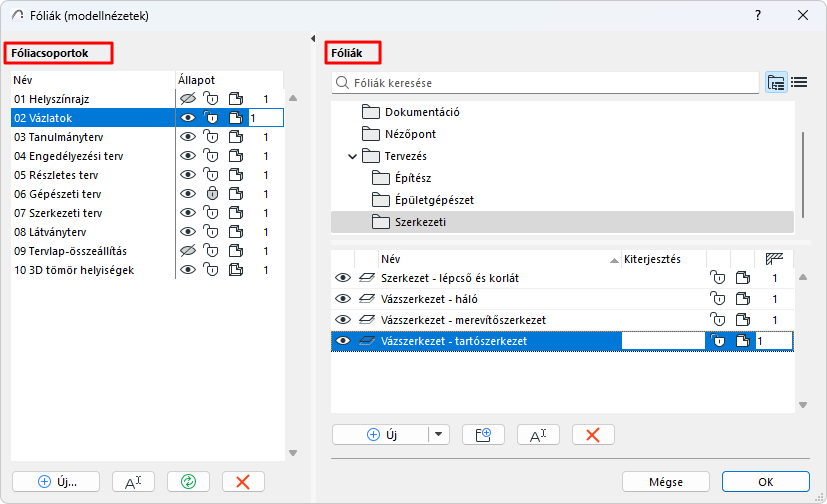Switch to folder tree view of layers
The image size is (827, 504).
775,83
